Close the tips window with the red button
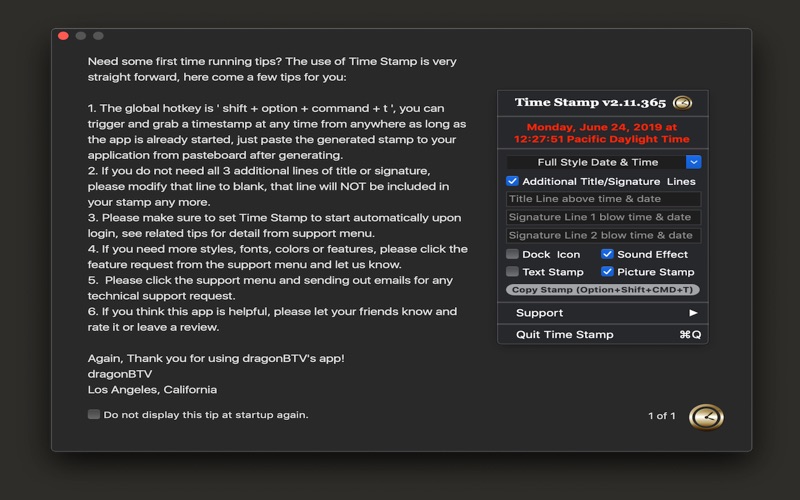800x500 pixels. click(63, 36)
